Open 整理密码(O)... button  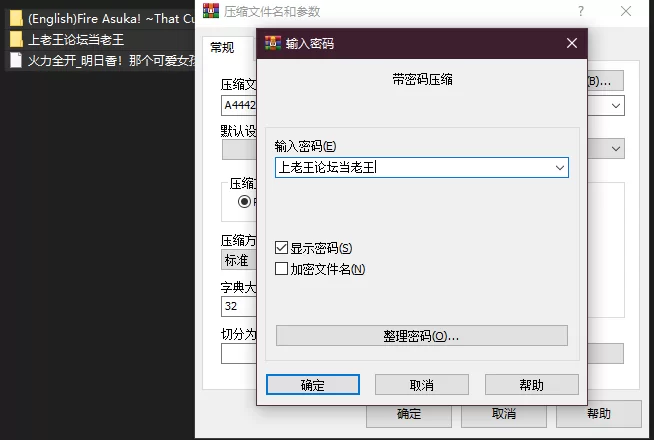pos(422,336)
